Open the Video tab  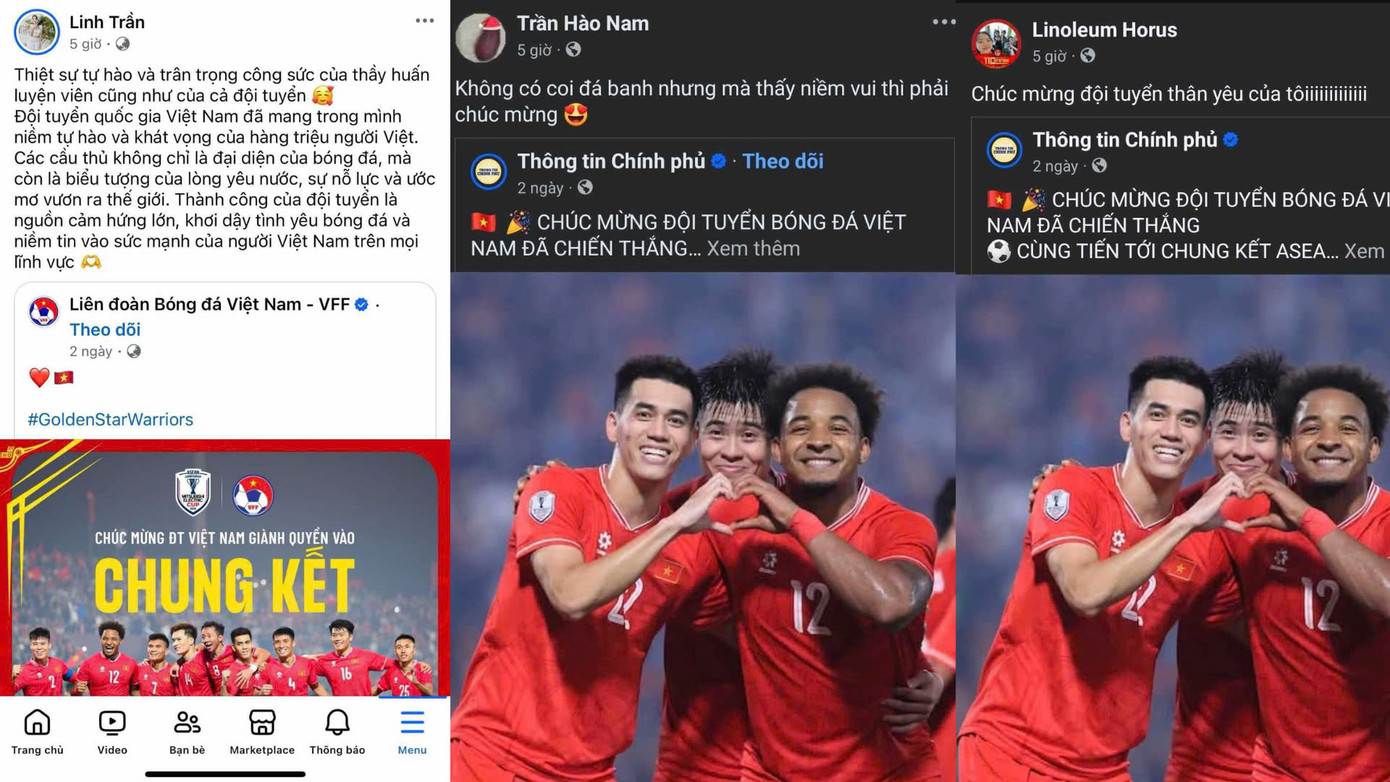click(x=112, y=732)
